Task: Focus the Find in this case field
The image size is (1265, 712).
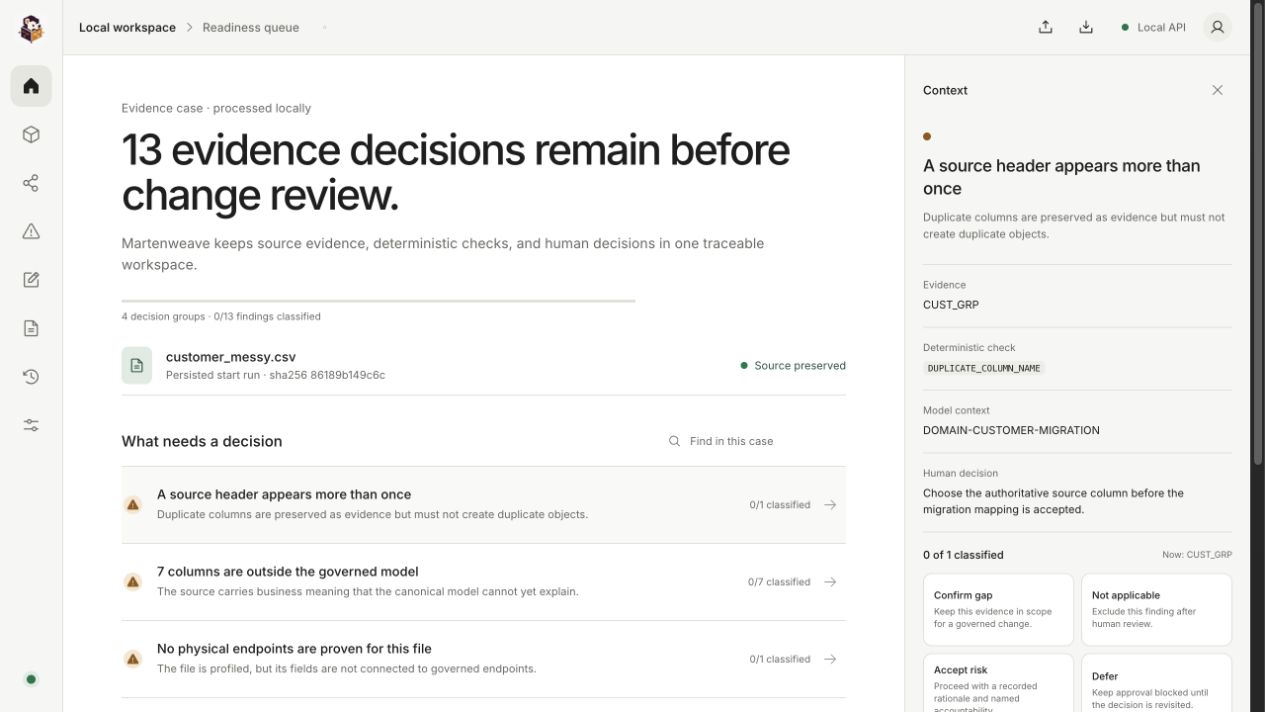Action: point(756,441)
